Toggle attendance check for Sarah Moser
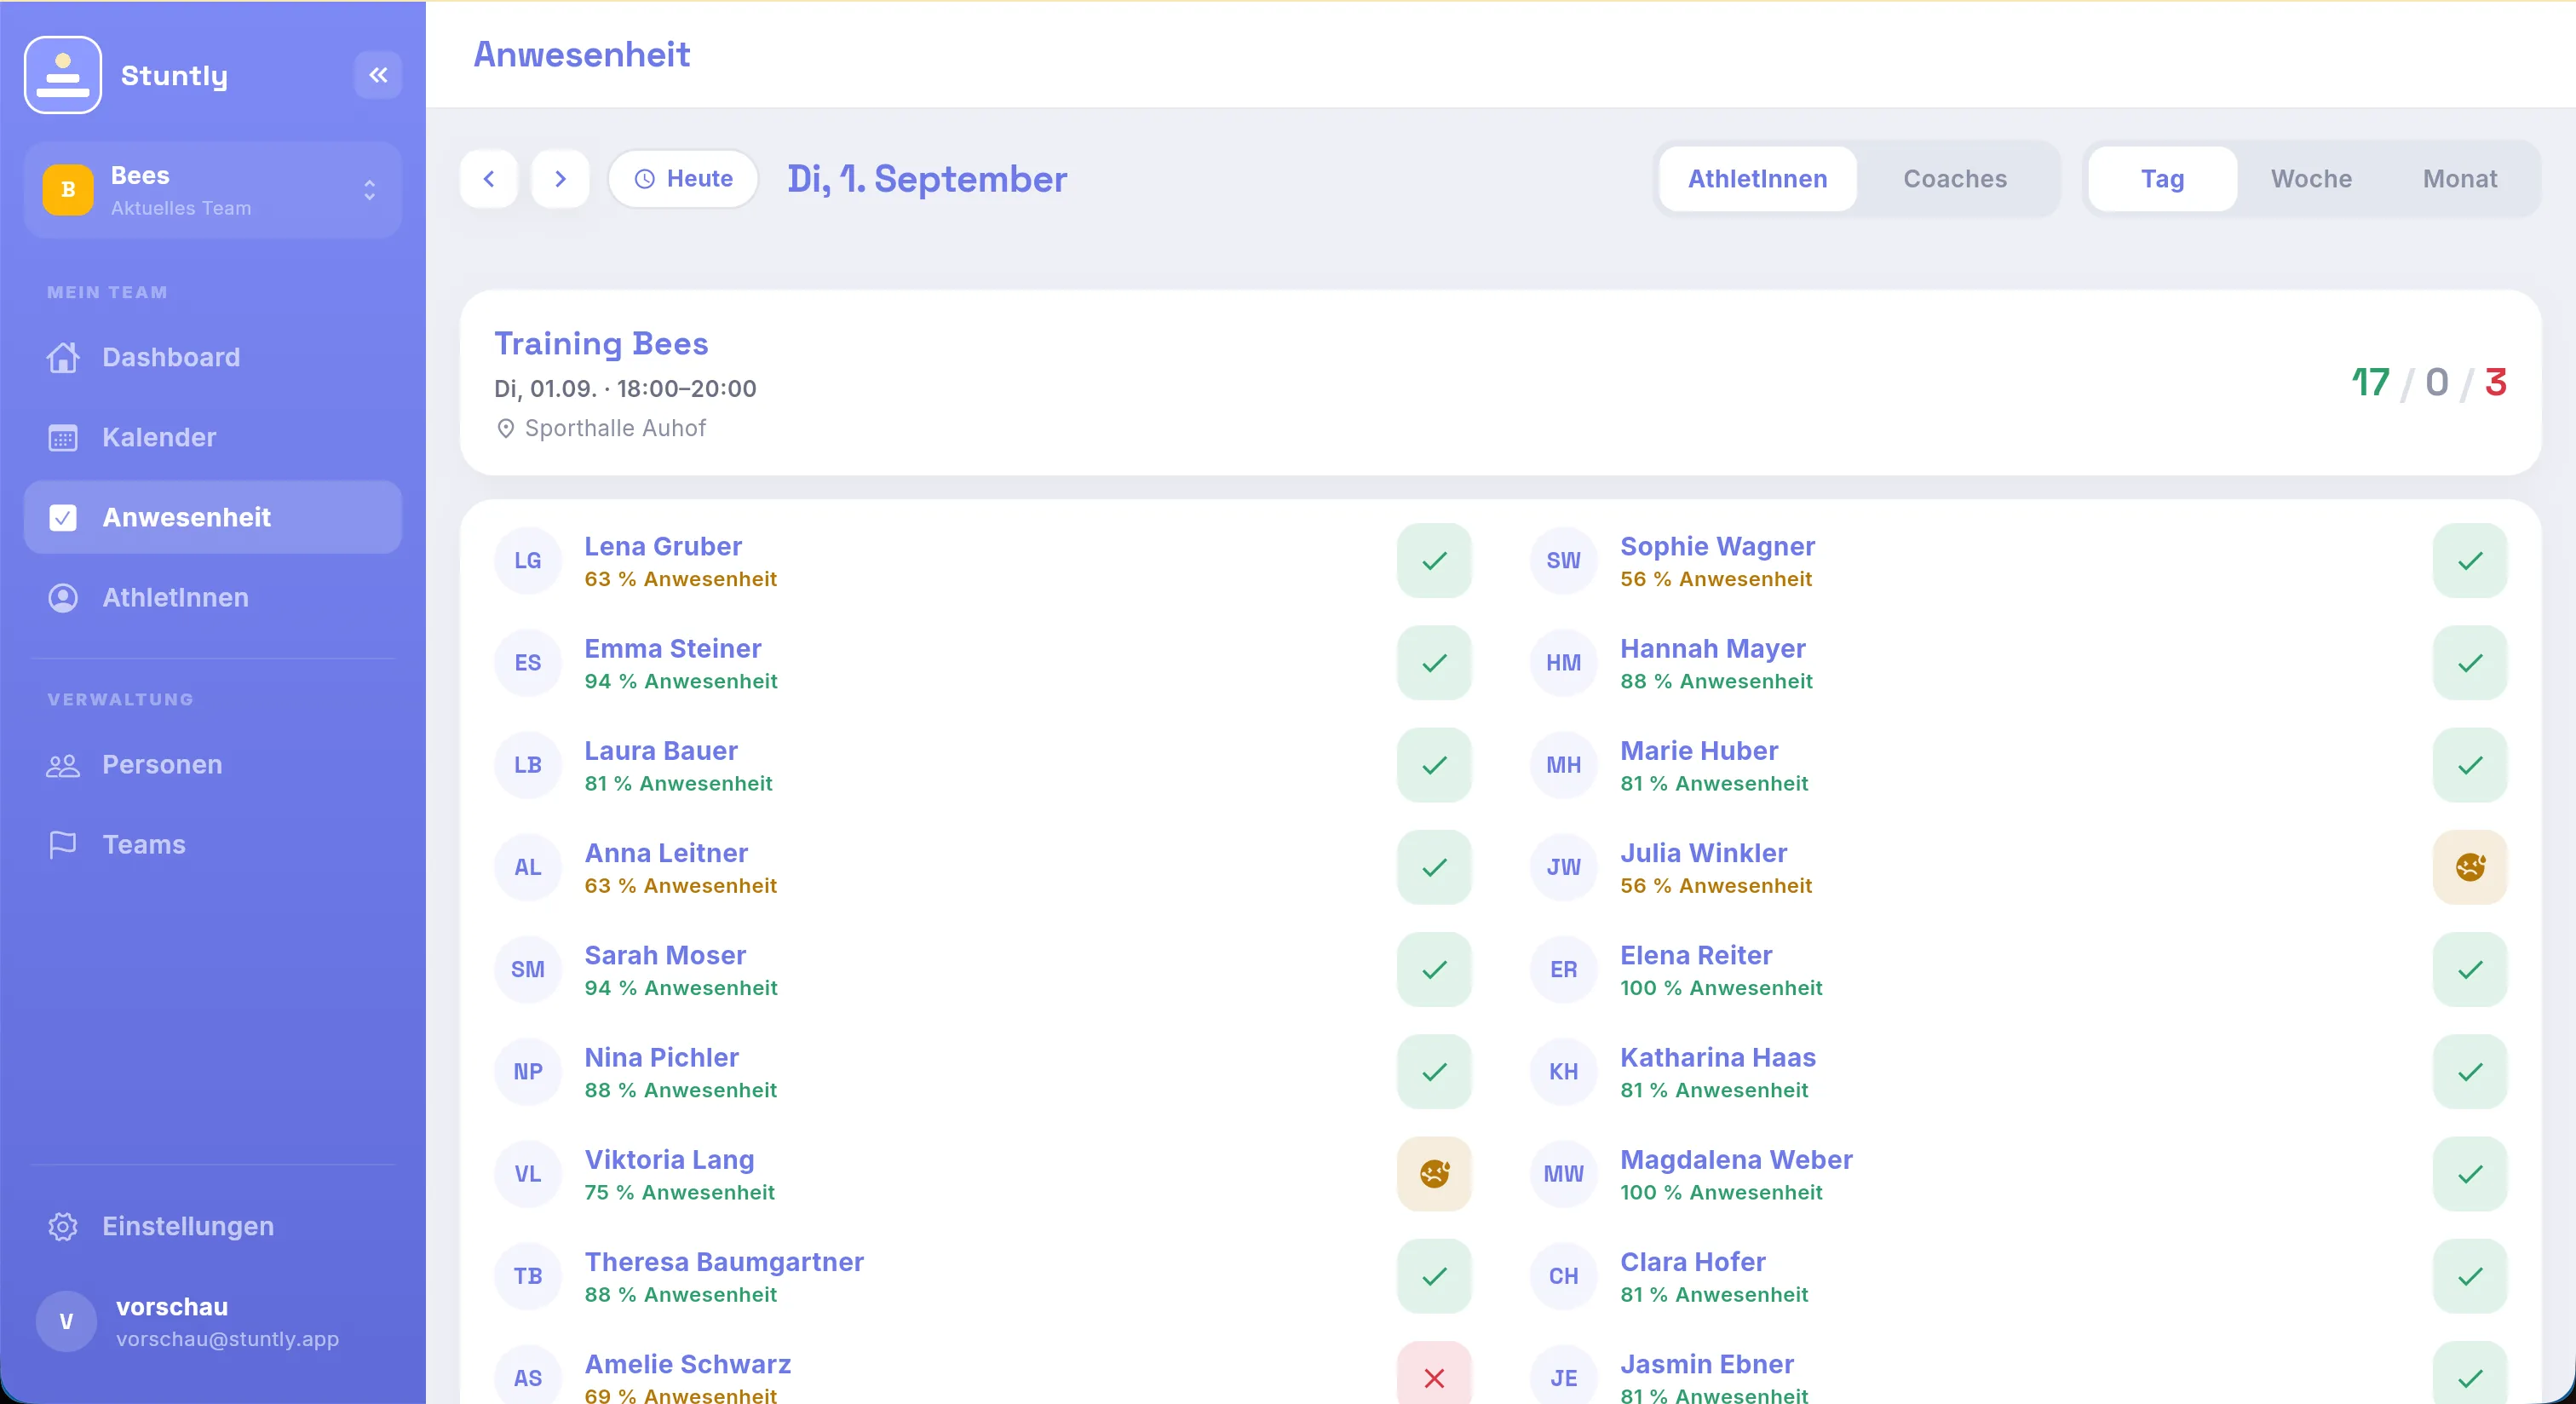The width and height of the screenshot is (2576, 1404). pos(1434,970)
